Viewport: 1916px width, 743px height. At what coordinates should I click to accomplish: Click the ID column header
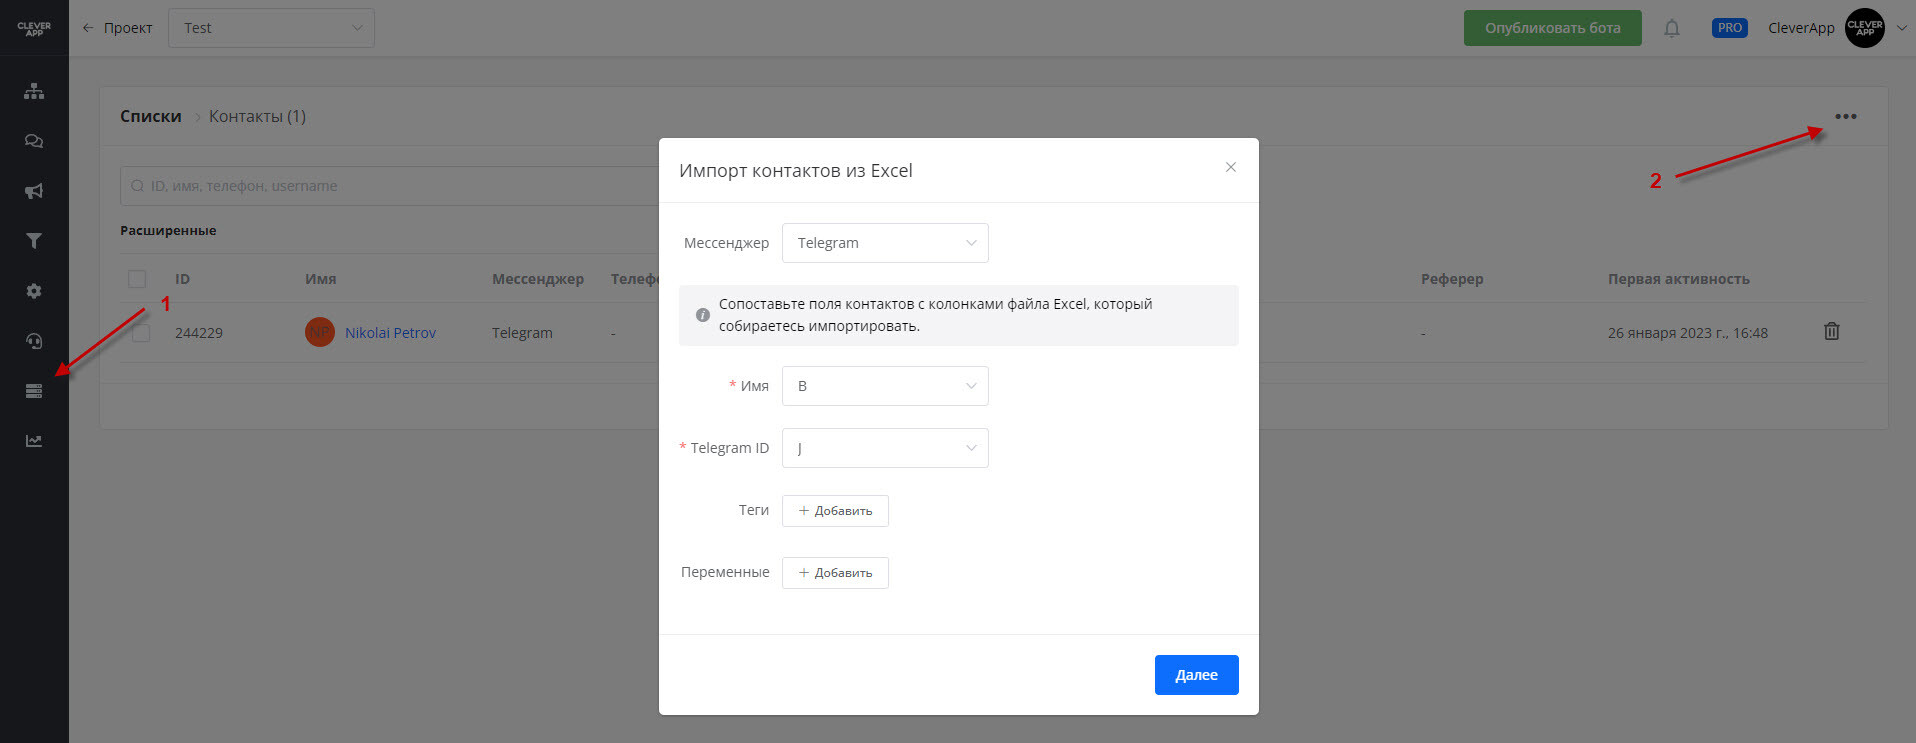[182, 279]
